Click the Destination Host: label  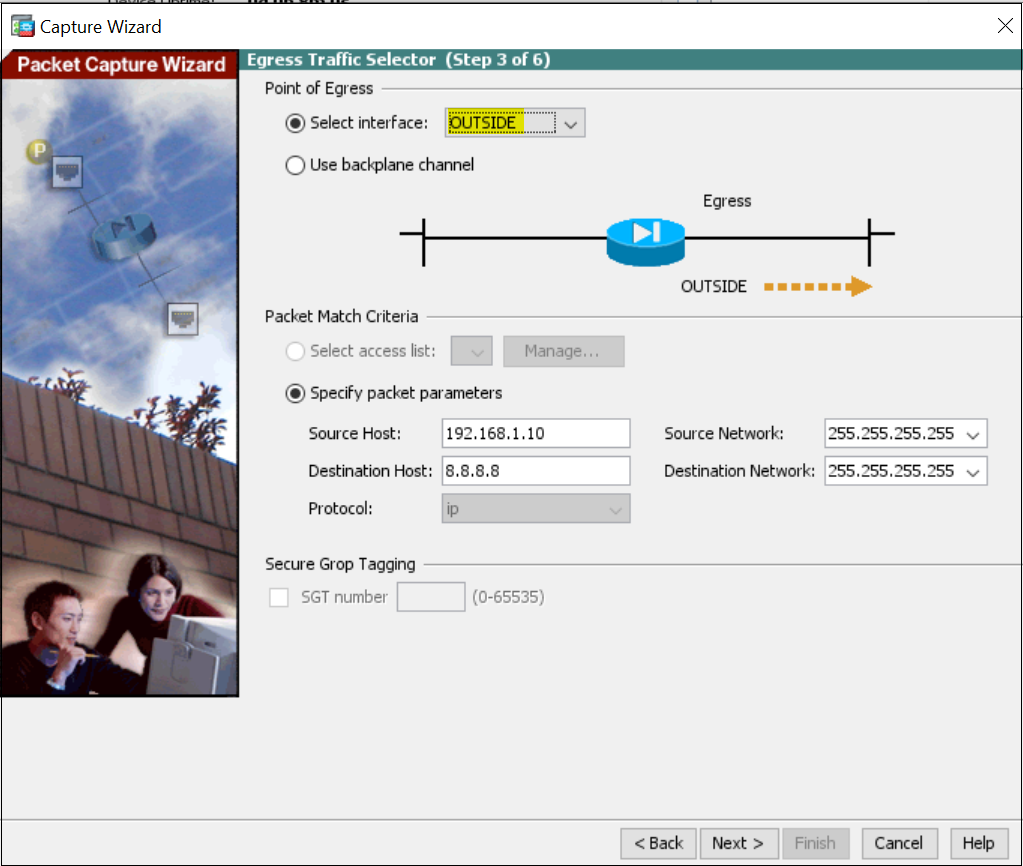371,471
